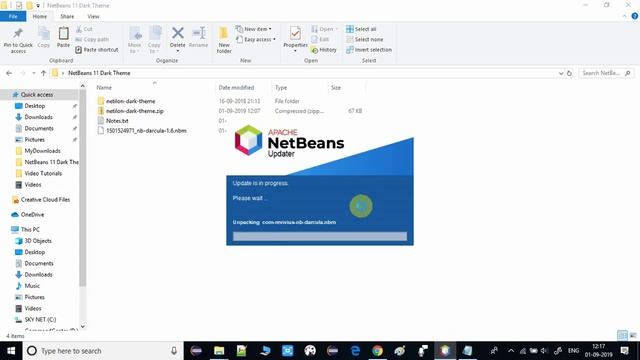
Task: Click the Edit command in ribbon
Action: pyautogui.click(x=320, y=39)
